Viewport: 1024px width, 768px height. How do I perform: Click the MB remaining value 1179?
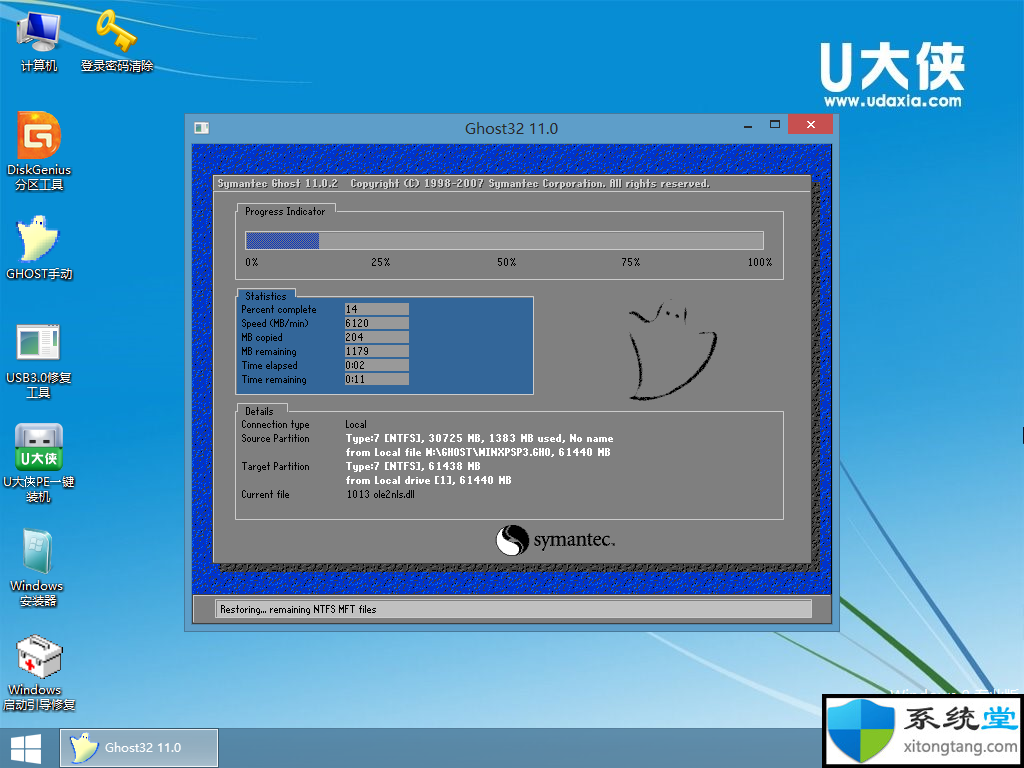[x=377, y=351]
